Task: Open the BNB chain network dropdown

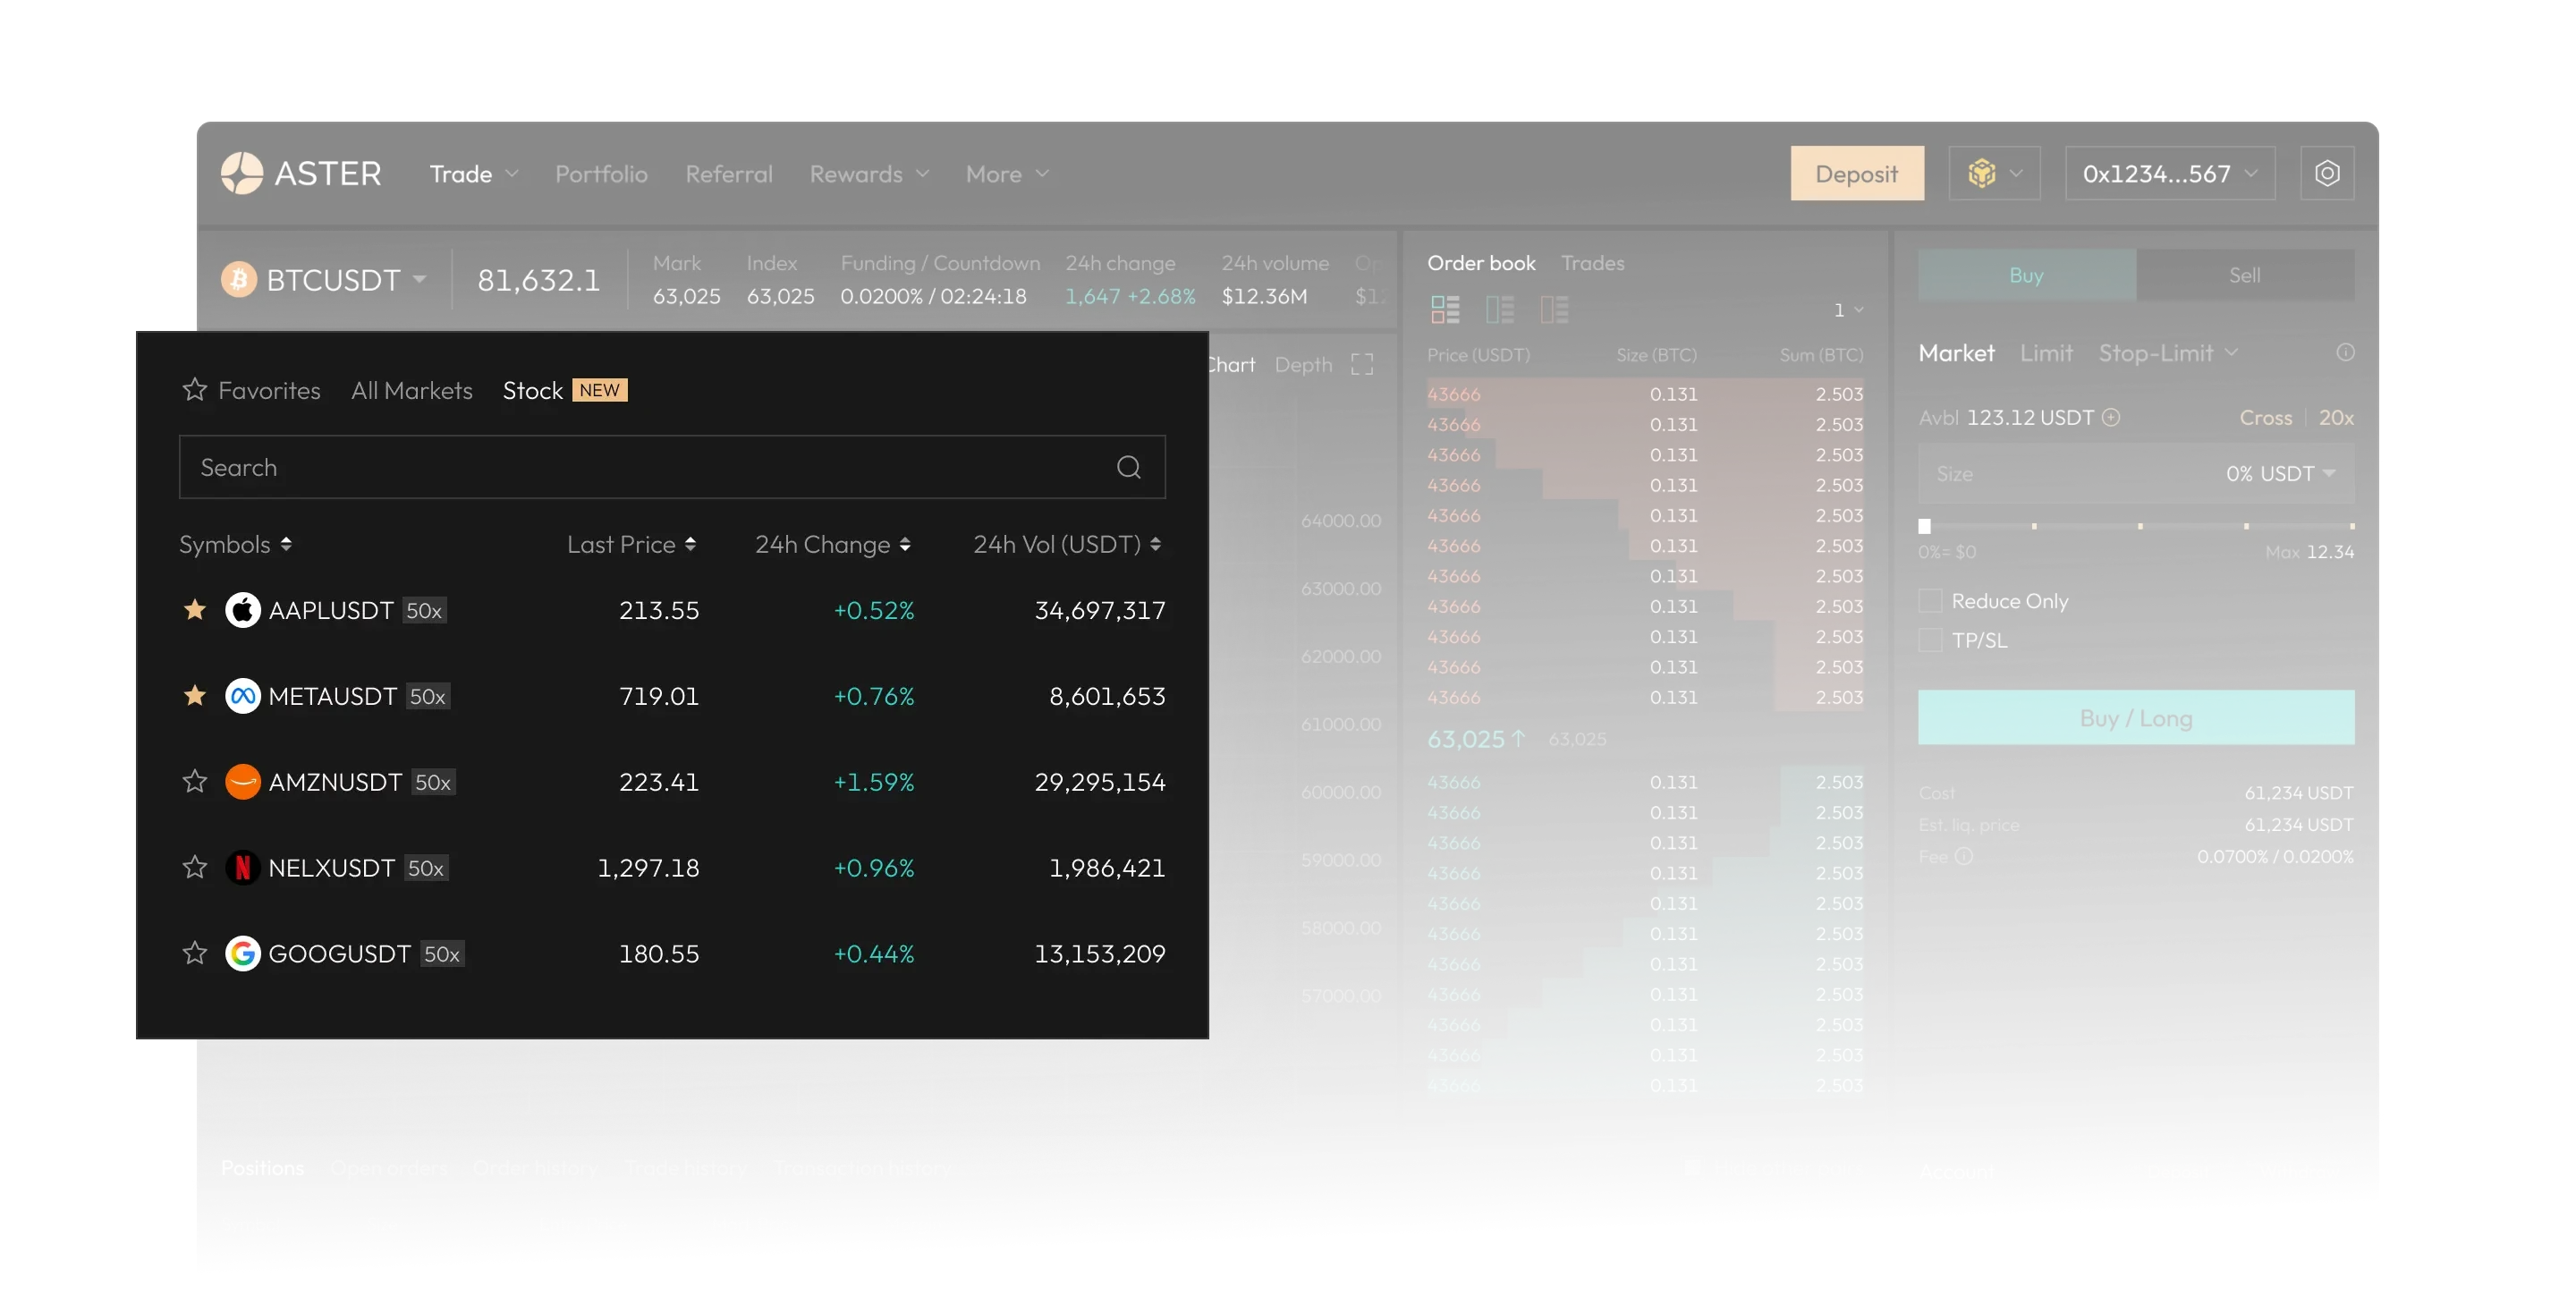Action: coord(1994,173)
